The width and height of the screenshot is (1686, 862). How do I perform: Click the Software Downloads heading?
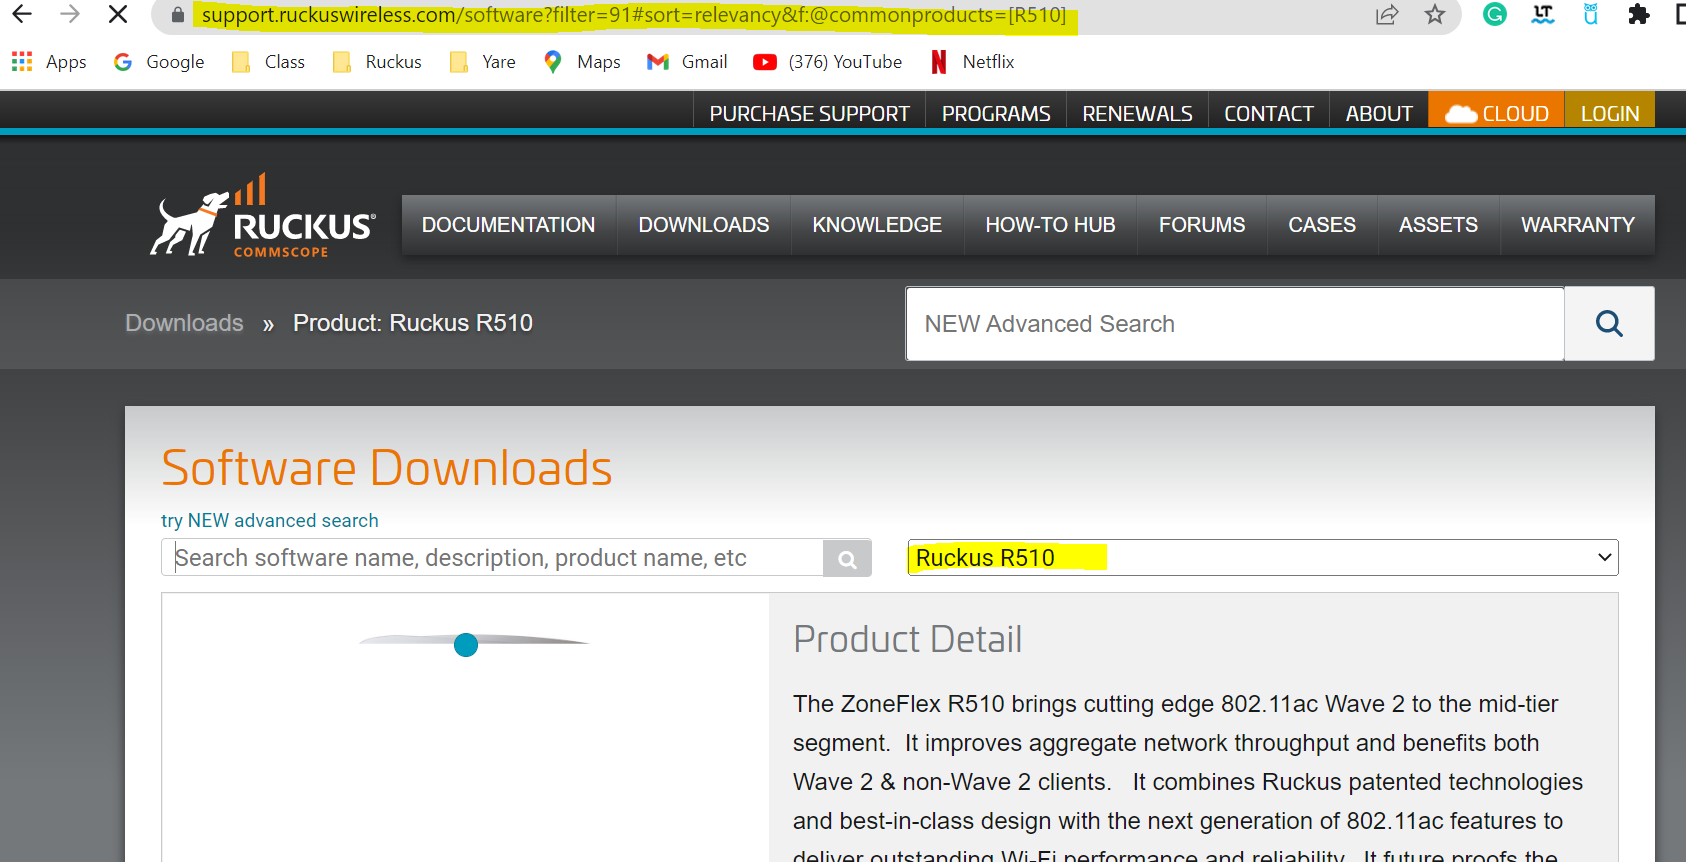(387, 468)
